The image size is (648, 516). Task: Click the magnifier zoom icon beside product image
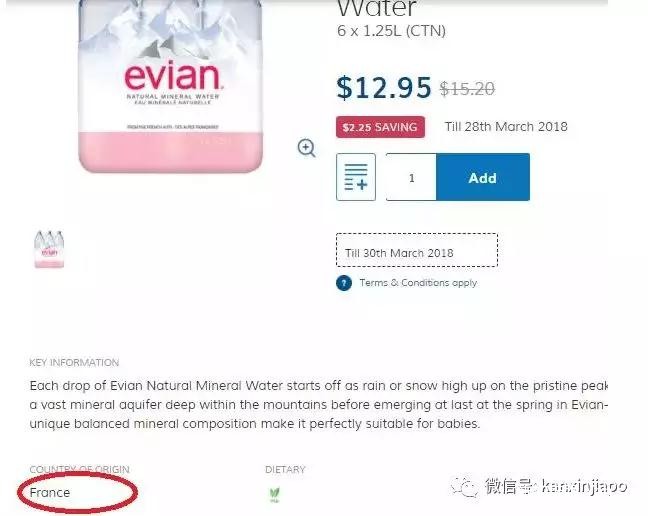point(306,148)
